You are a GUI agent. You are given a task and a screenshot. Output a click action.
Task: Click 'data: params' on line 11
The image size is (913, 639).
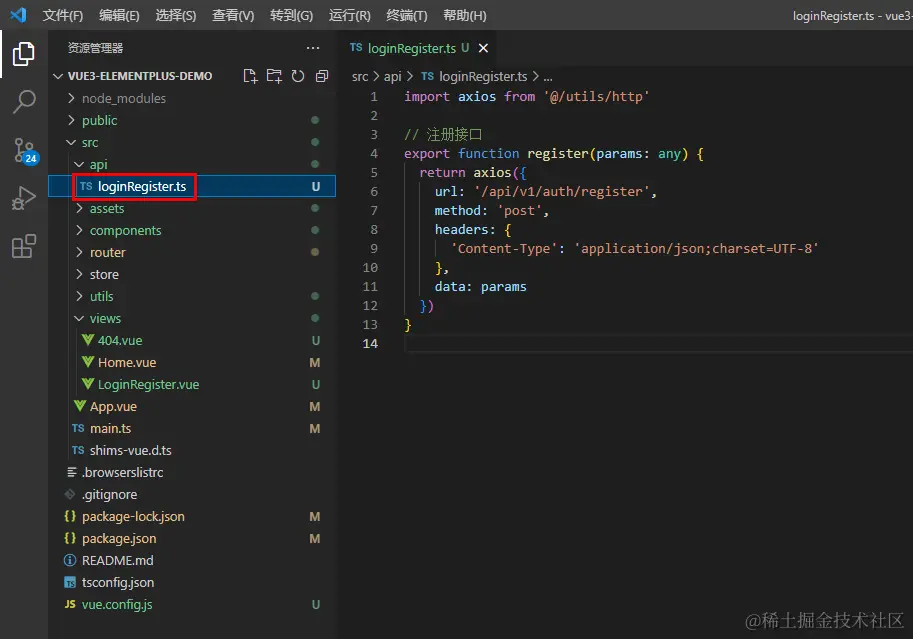click(480, 287)
